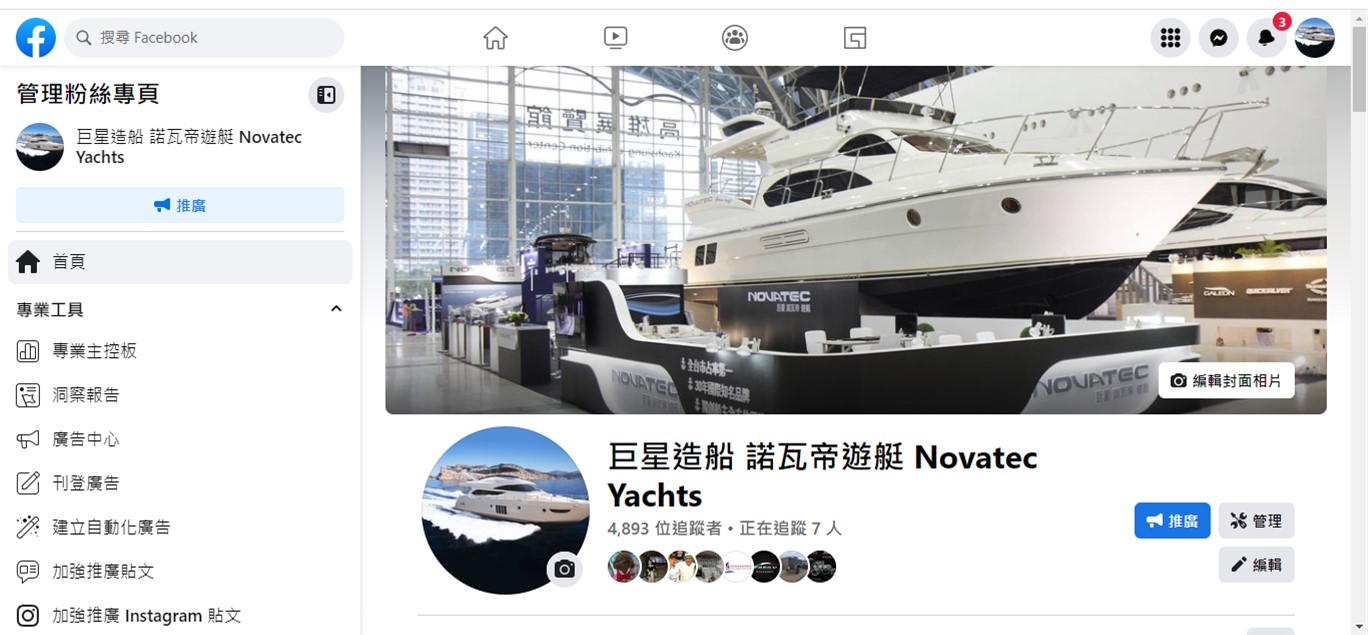Open 洞察報告 in the sidebar

[180, 395]
